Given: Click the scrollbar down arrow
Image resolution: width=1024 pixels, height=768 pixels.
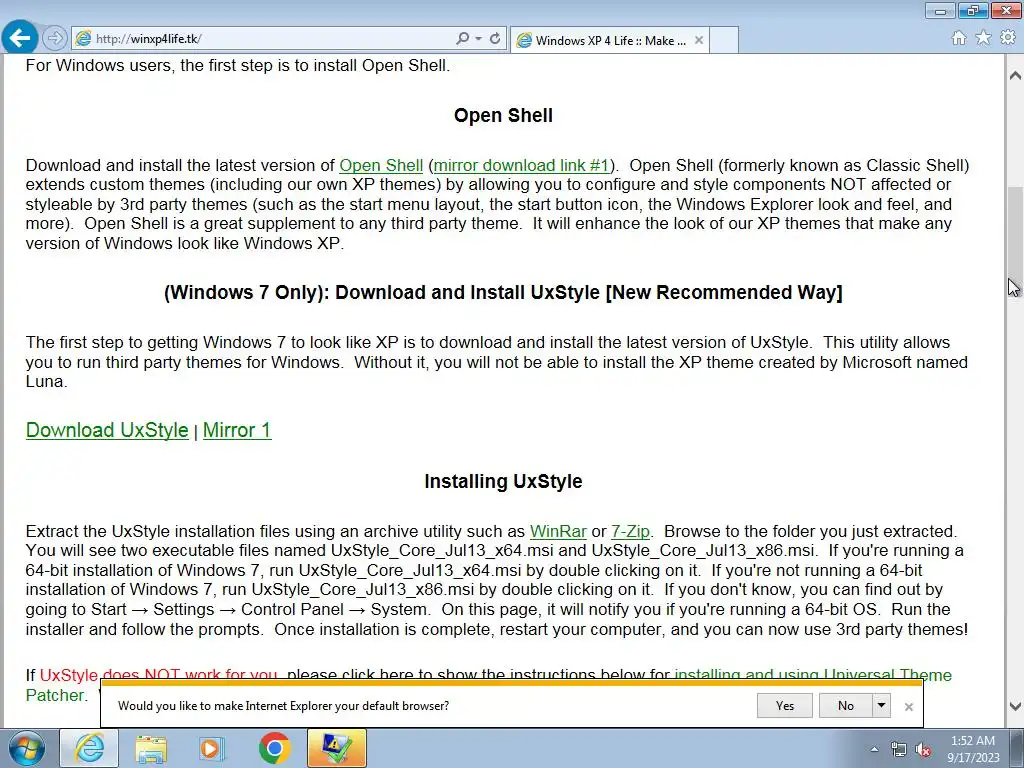Looking at the screenshot, I should (x=1015, y=707).
